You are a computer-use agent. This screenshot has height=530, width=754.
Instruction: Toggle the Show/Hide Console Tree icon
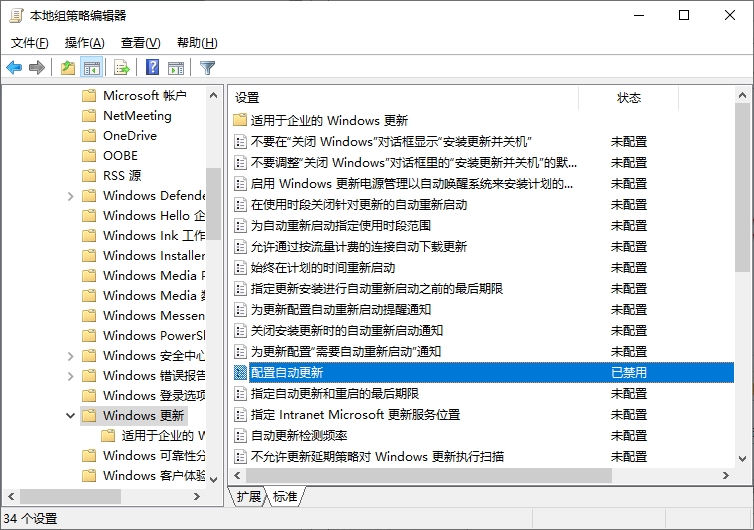pos(91,68)
